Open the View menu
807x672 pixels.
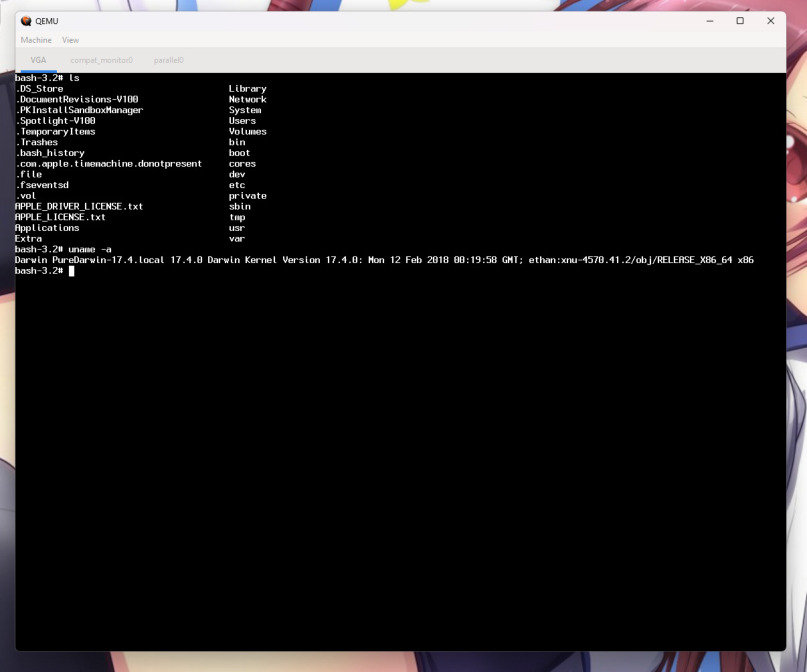pos(70,40)
